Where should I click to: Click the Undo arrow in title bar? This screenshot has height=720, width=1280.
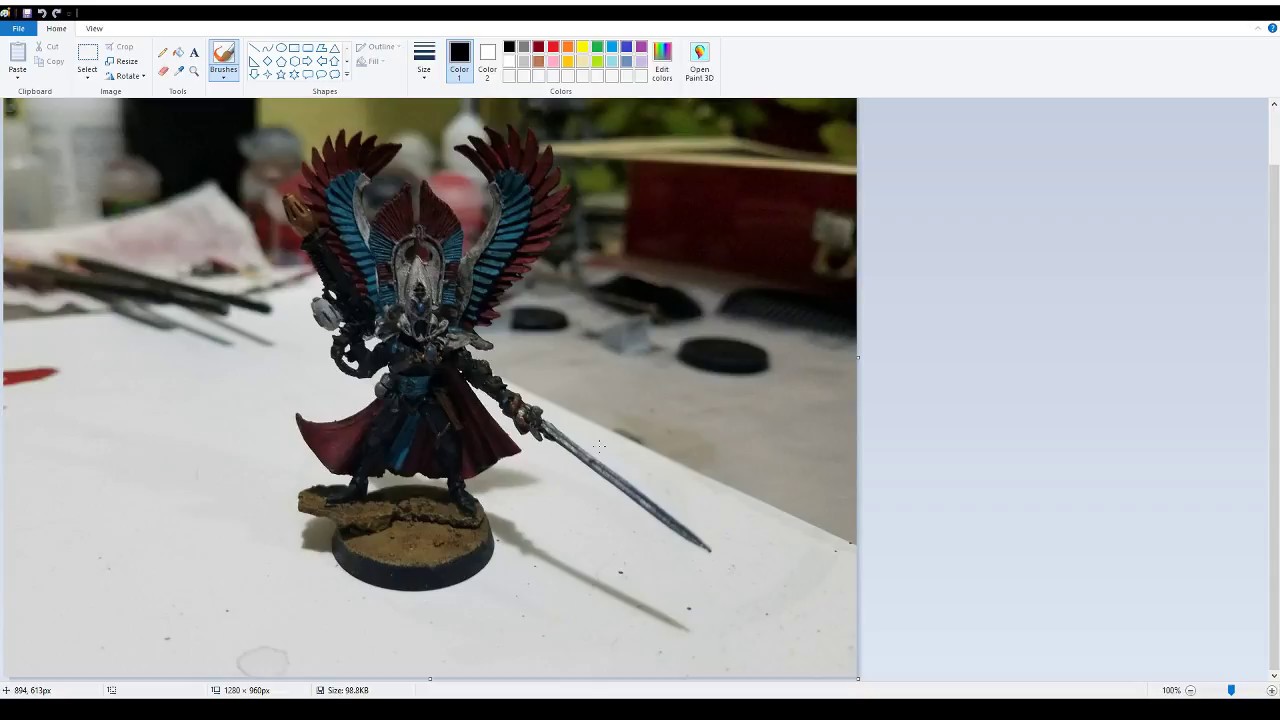(x=42, y=13)
